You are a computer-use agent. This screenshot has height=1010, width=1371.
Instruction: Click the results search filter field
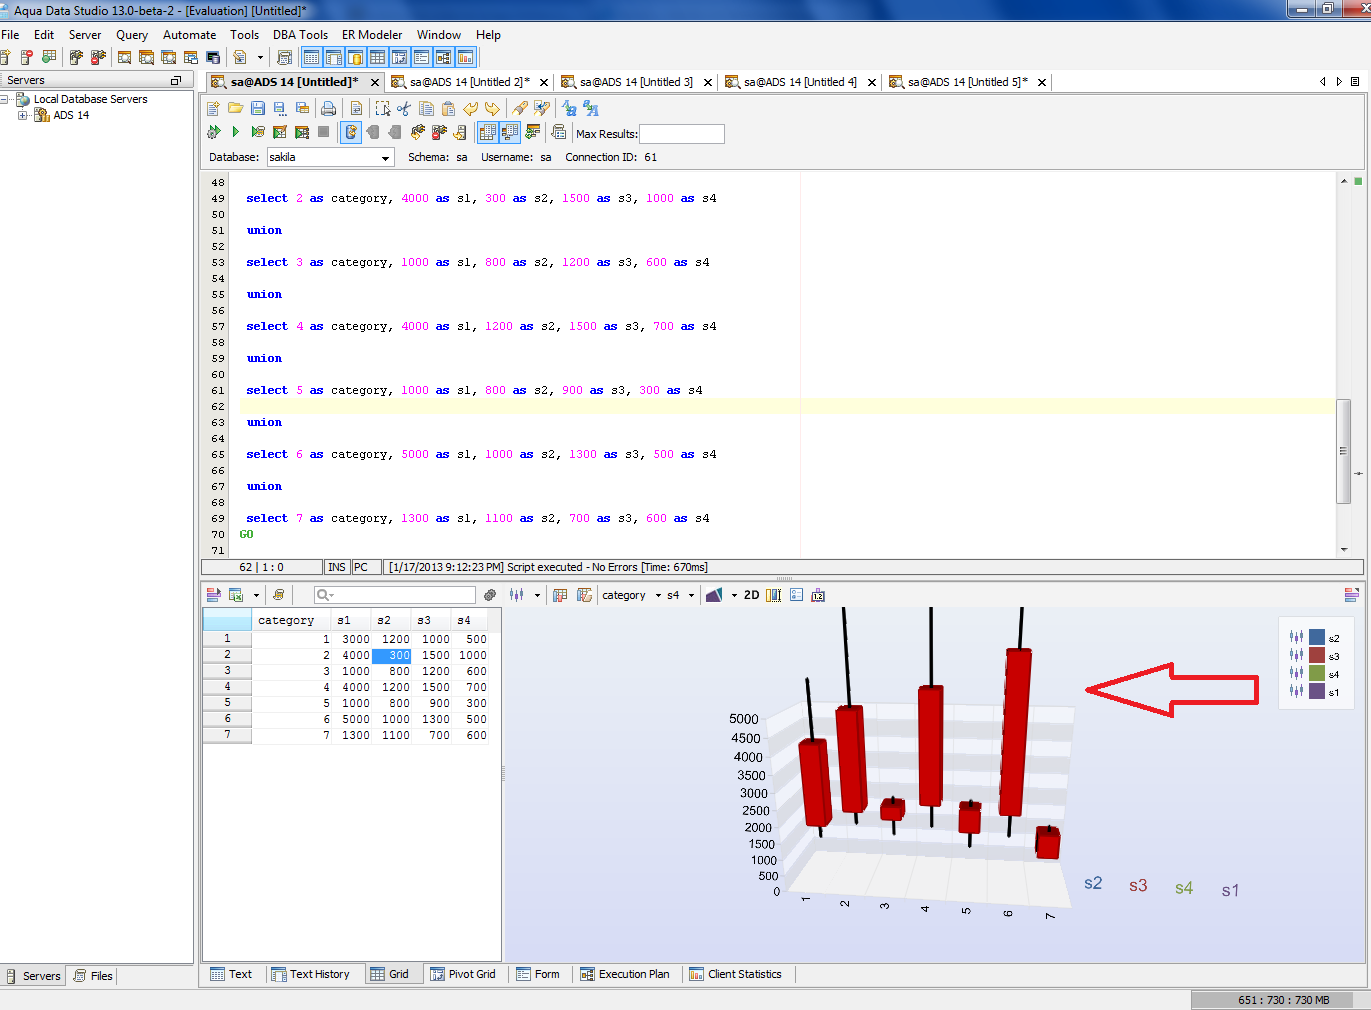click(395, 595)
